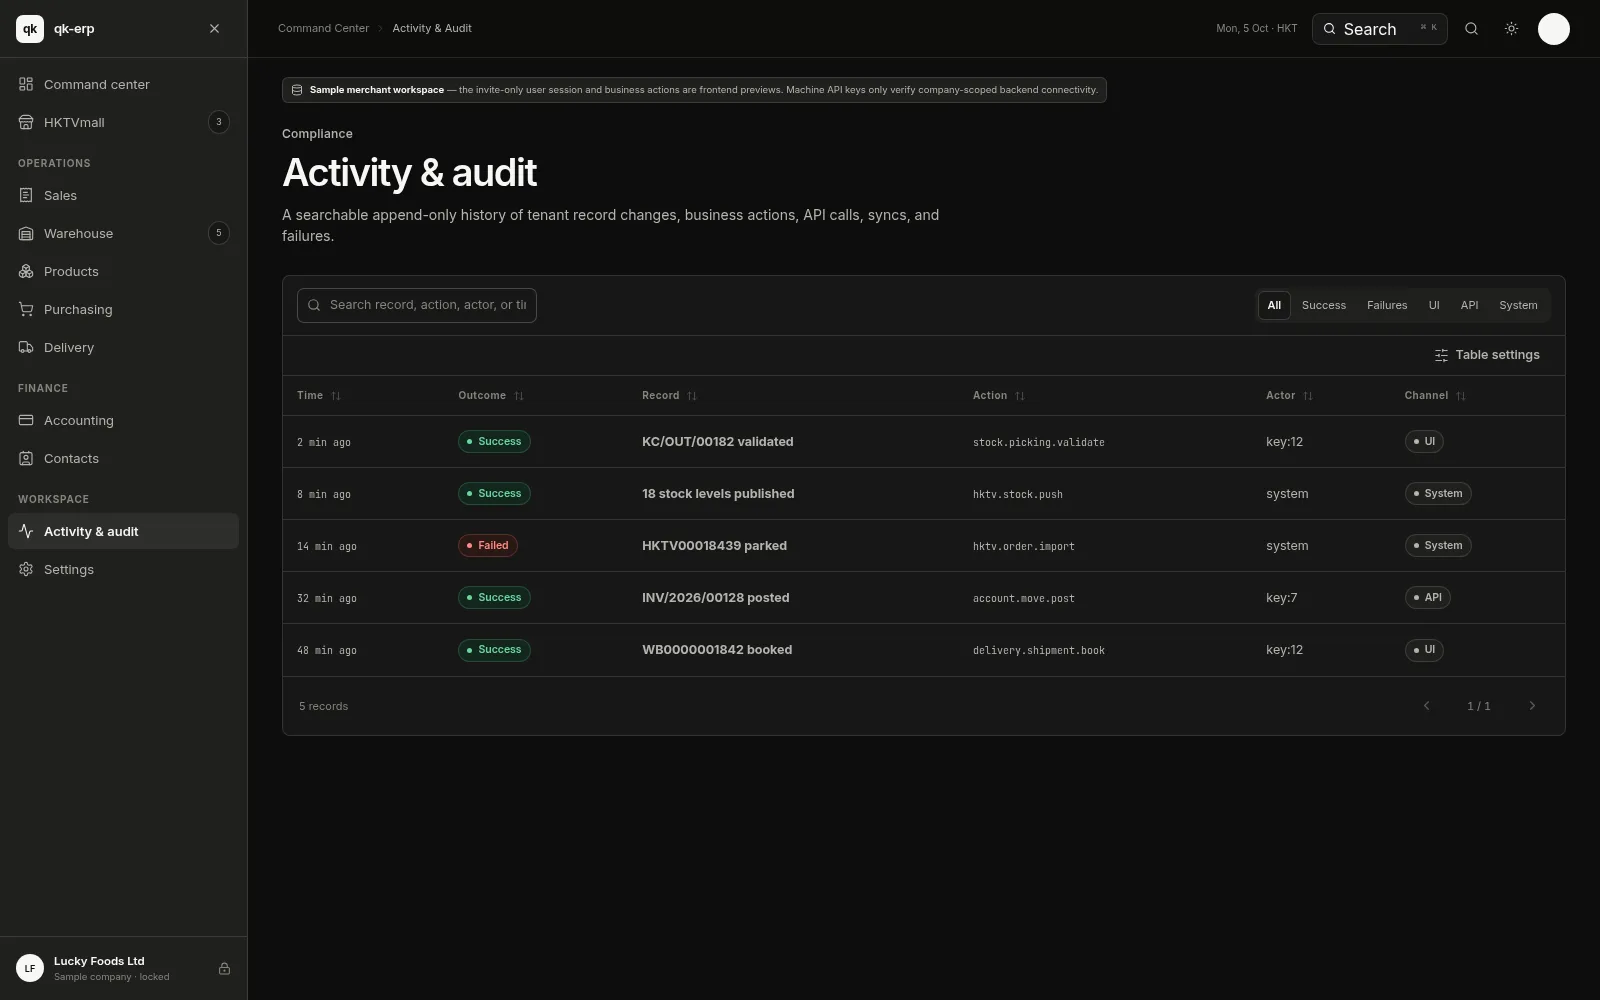
Task: Close the sidebar with the X icon
Action: tap(214, 29)
